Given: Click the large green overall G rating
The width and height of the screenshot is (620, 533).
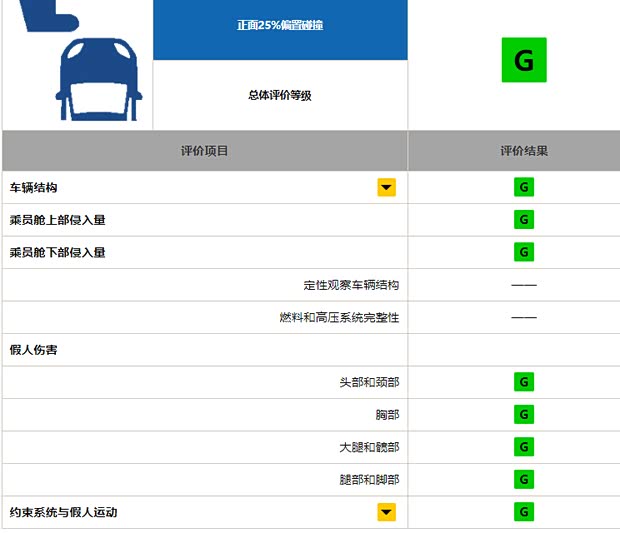Looking at the screenshot, I should pyautogui.click(x=523, y=60).
